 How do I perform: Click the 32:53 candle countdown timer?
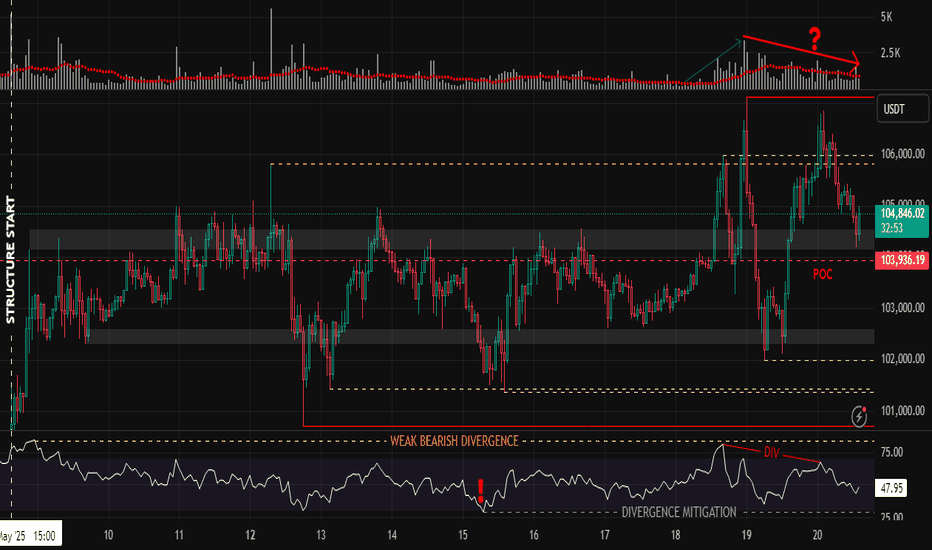click(892, 228)
